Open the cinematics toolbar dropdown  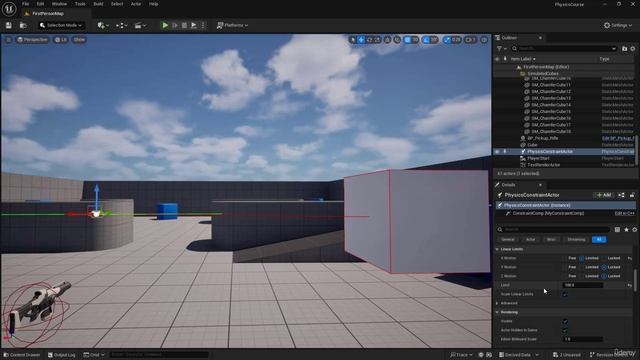point(140,25)
